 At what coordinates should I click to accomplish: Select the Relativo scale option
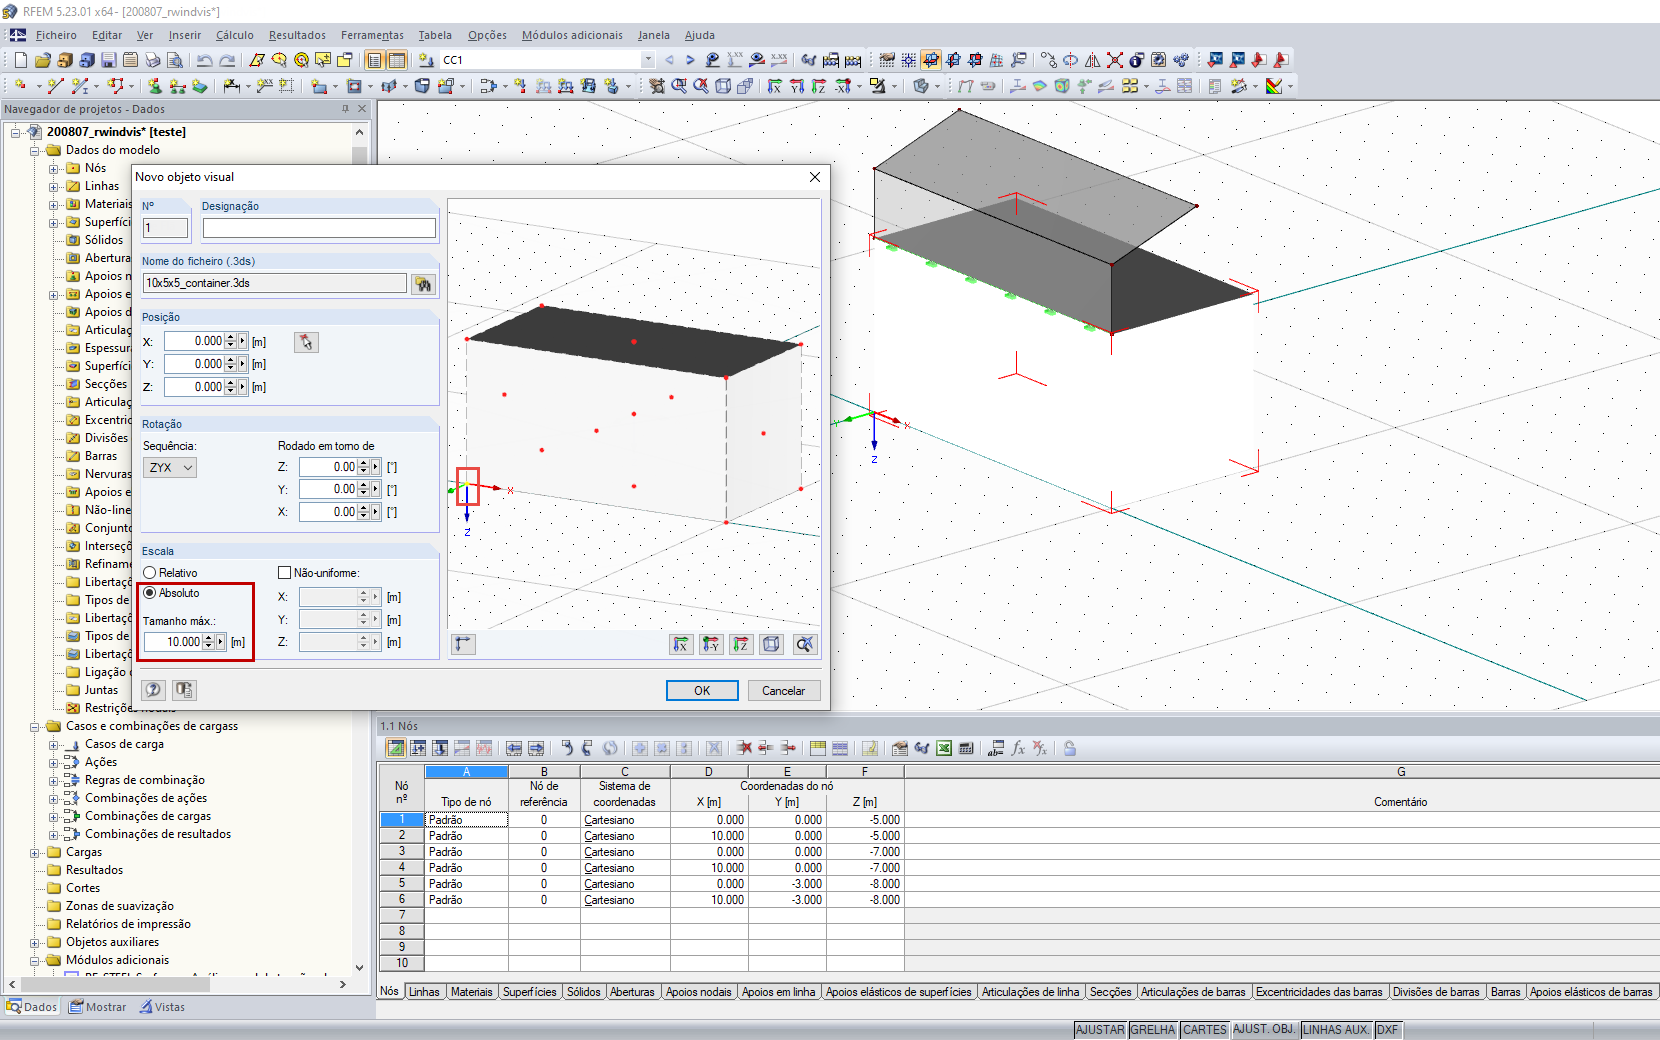(150, 573)
